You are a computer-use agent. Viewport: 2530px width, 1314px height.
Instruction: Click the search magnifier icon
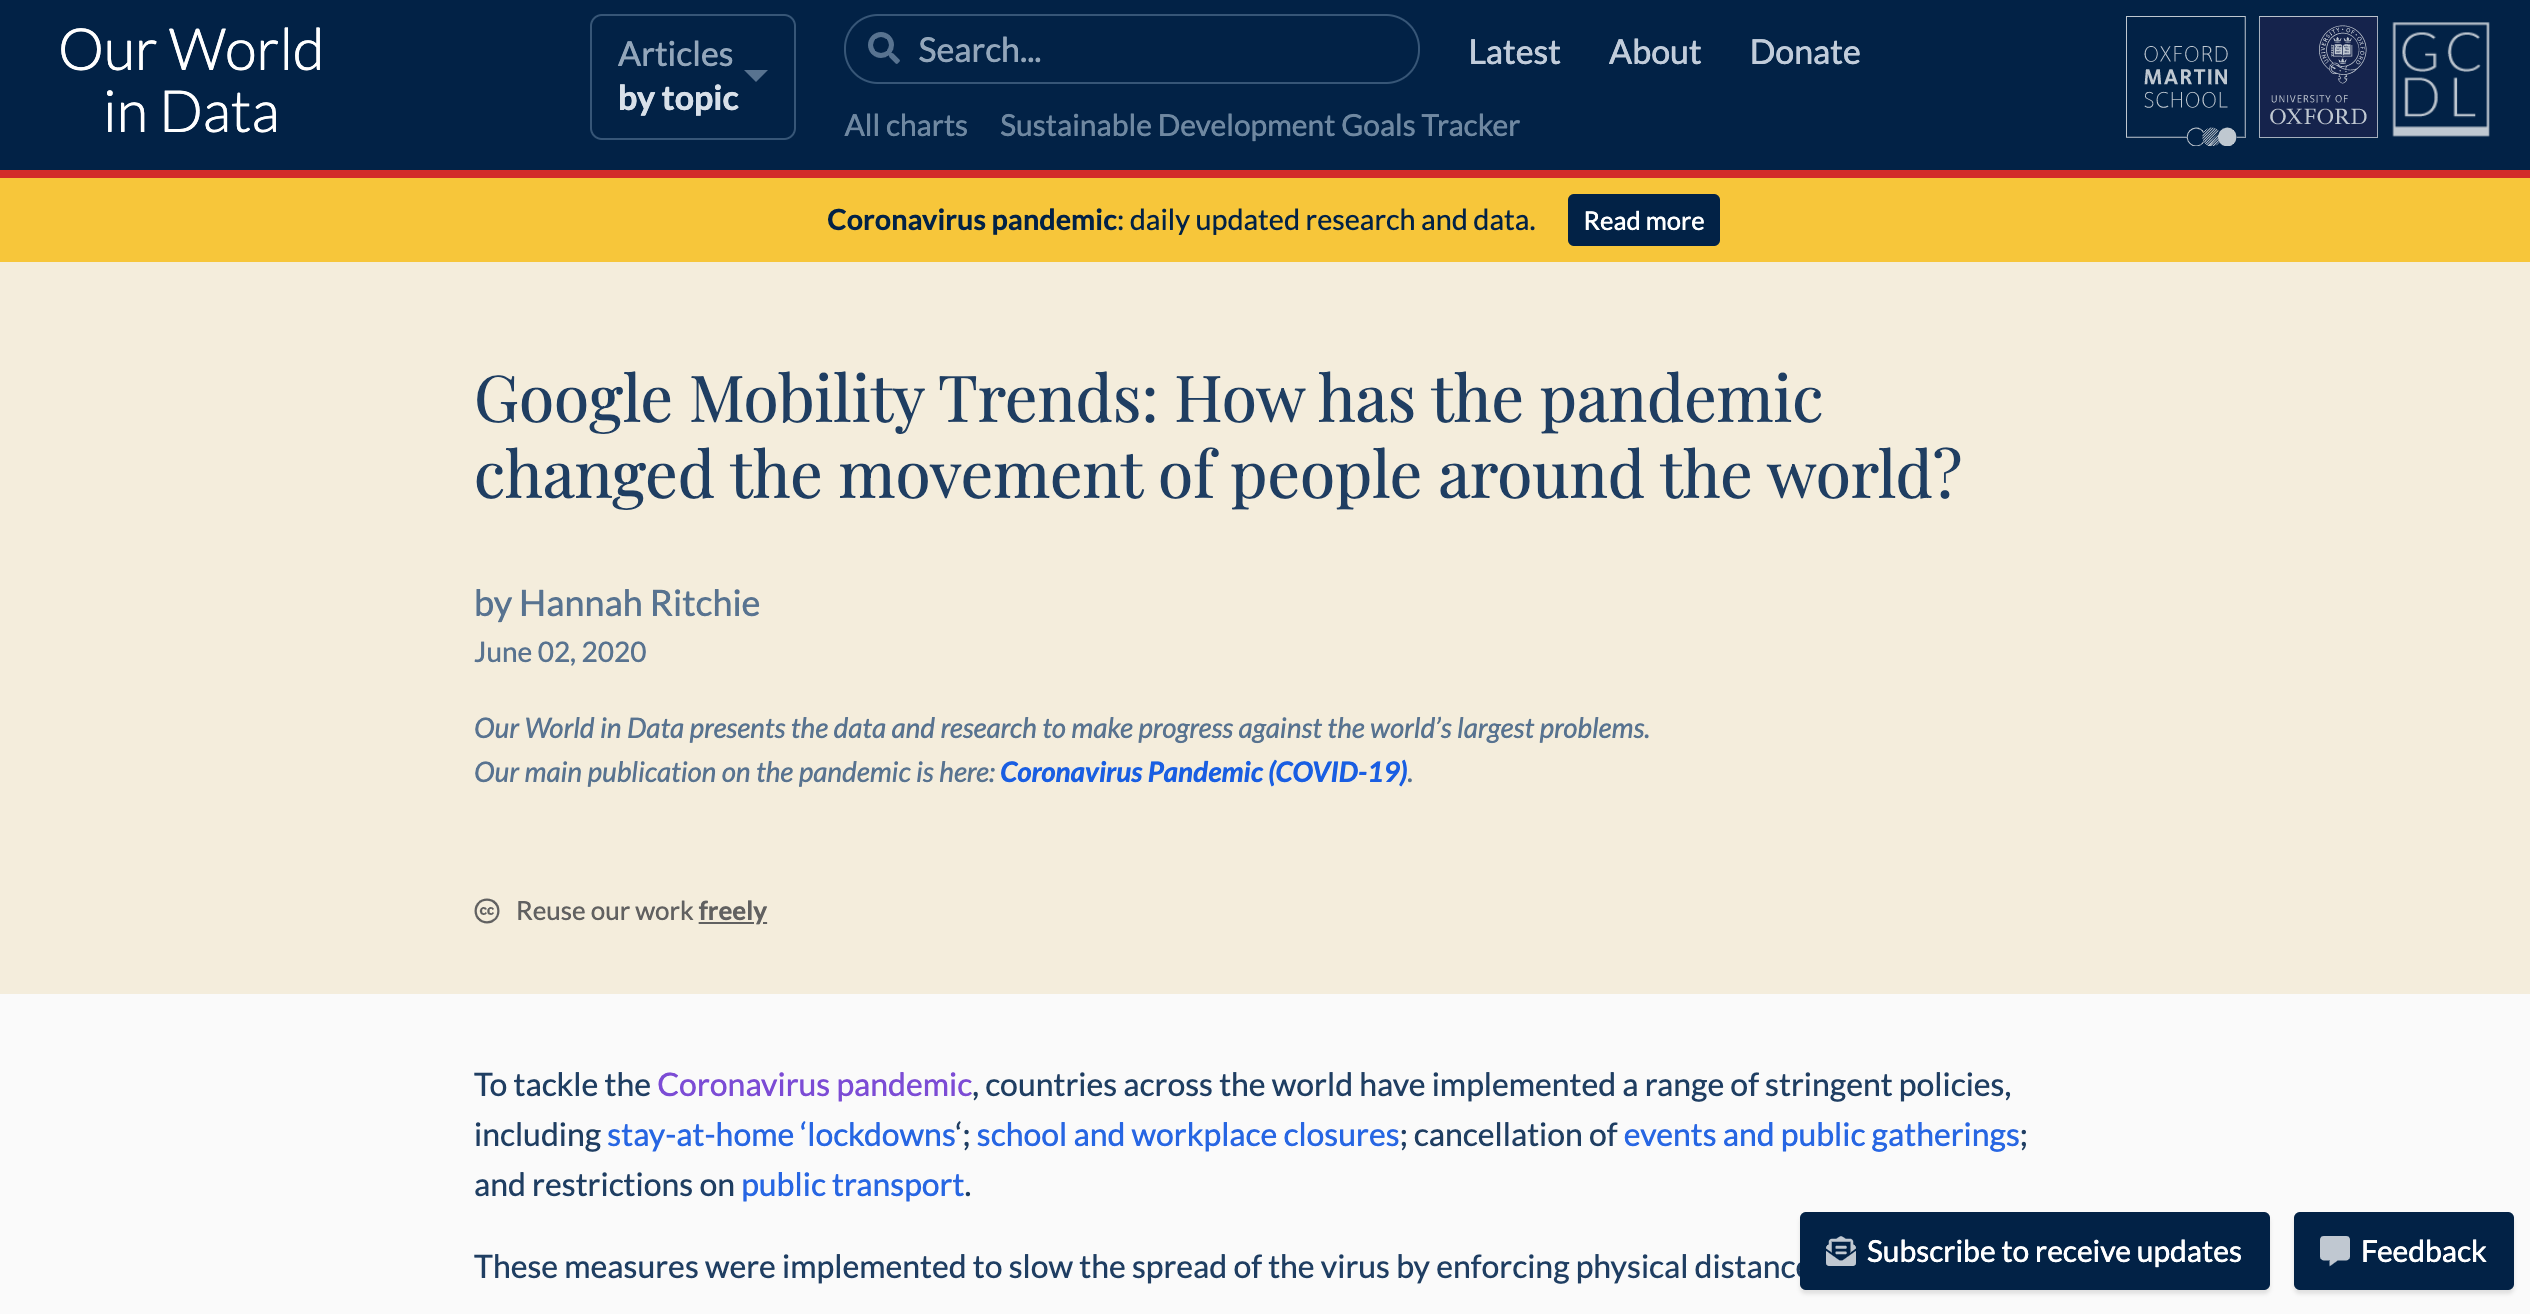[x=883, y=48]
